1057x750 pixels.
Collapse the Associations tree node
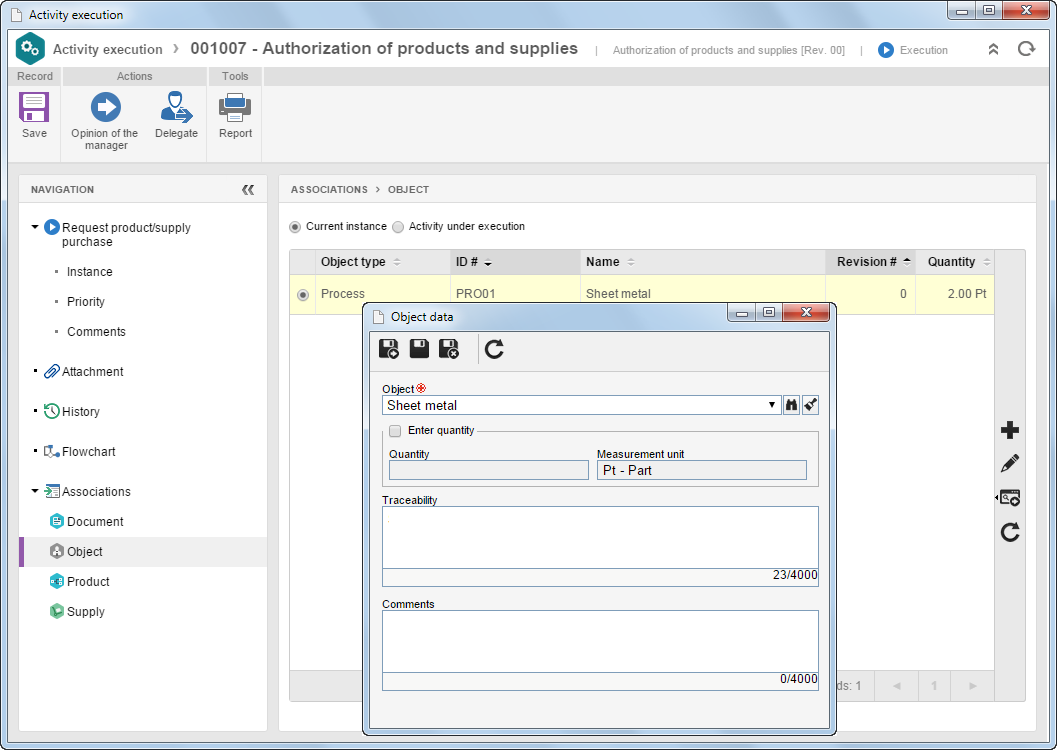pos(35,491)
